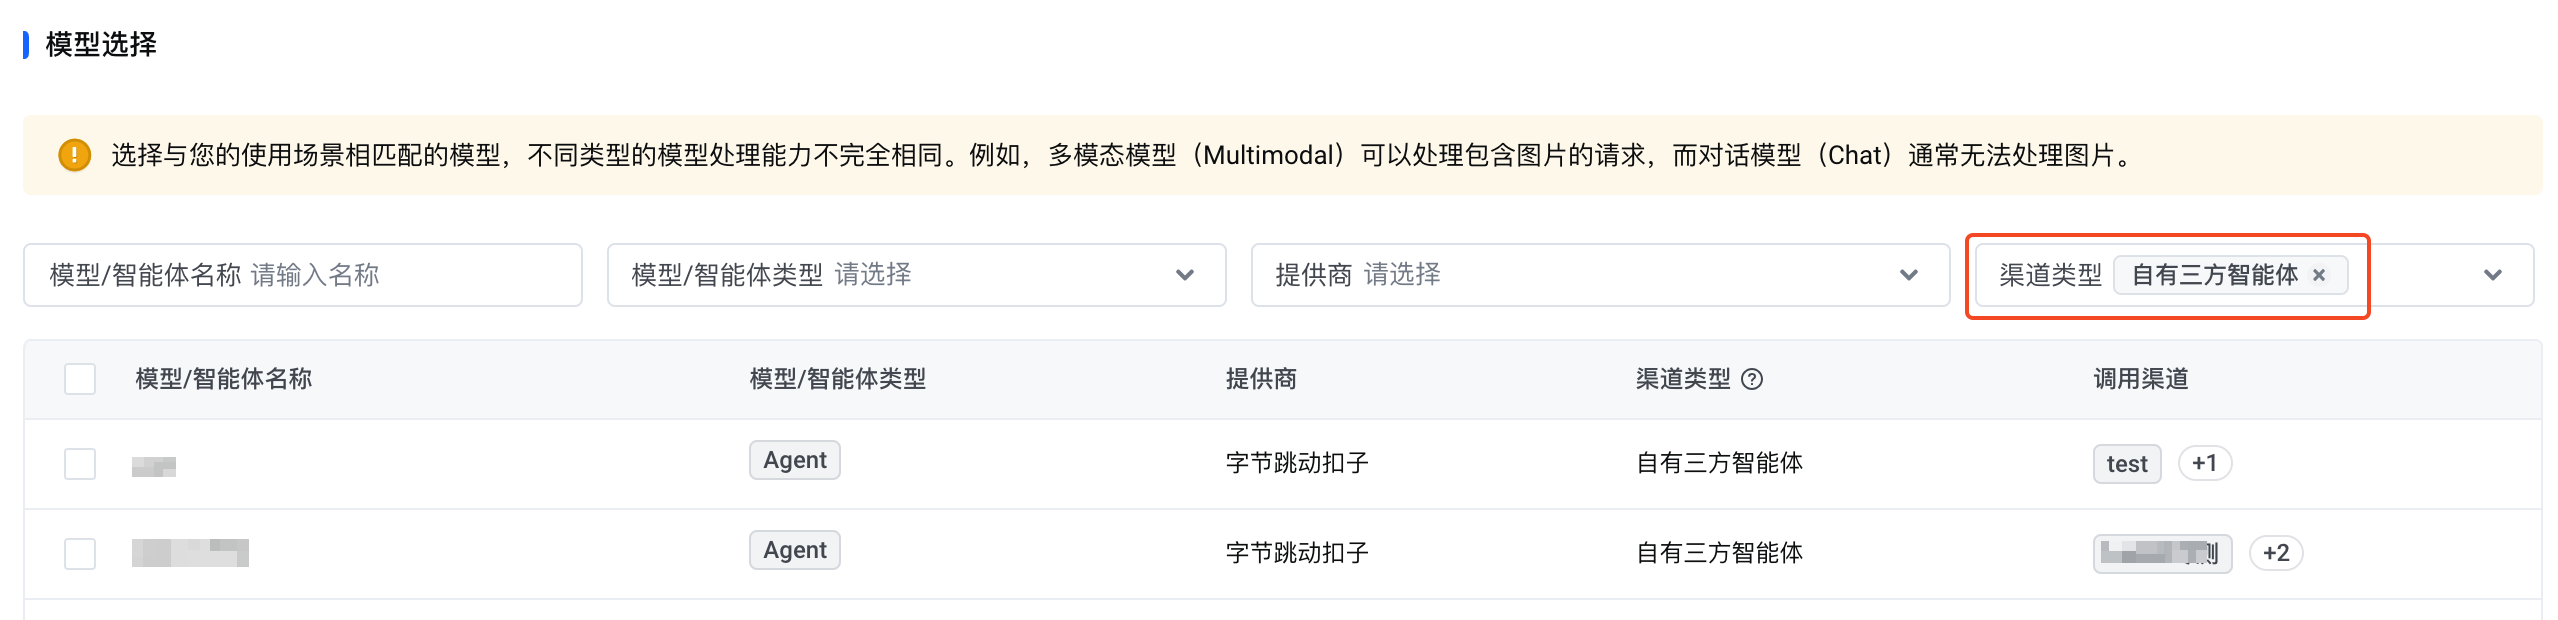The image size is (2558, 620).
Task: Click the test channel tag
Action: pyautogui.click(x=2127, y=464)
